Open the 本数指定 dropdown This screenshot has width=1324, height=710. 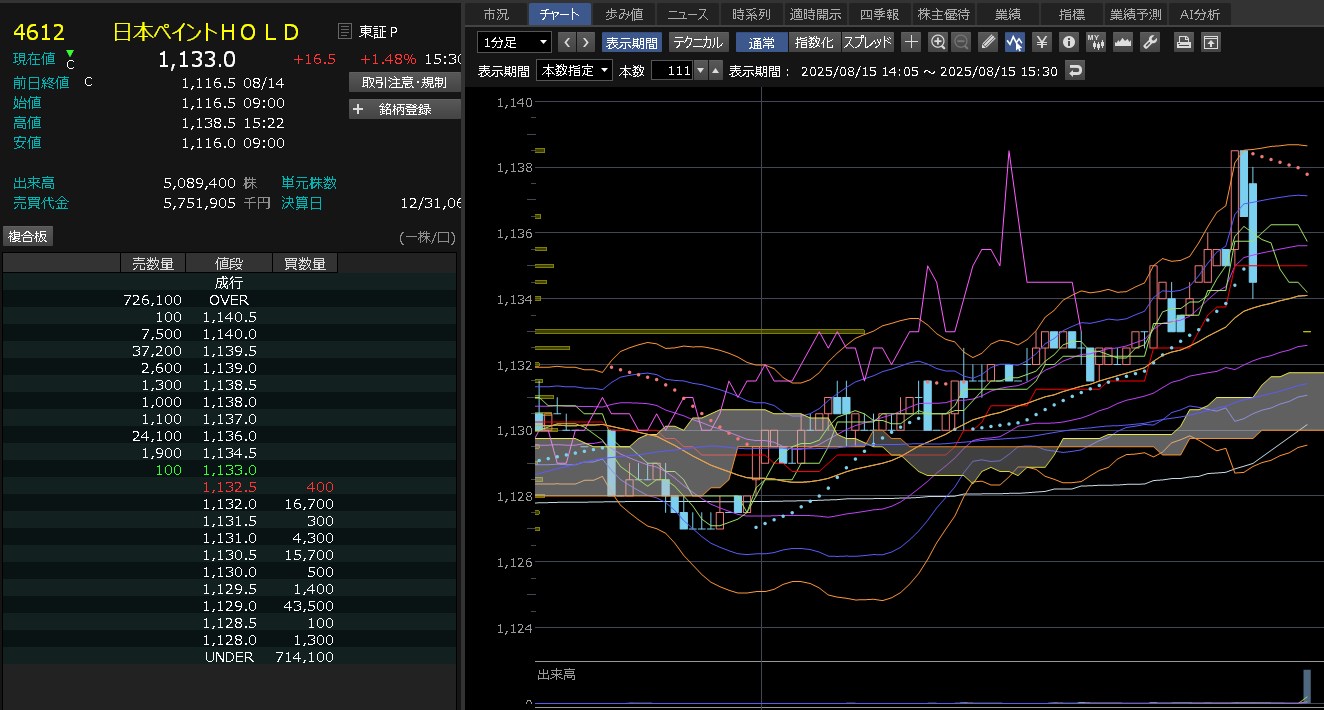pyautogui.click(x=574, y=71)
